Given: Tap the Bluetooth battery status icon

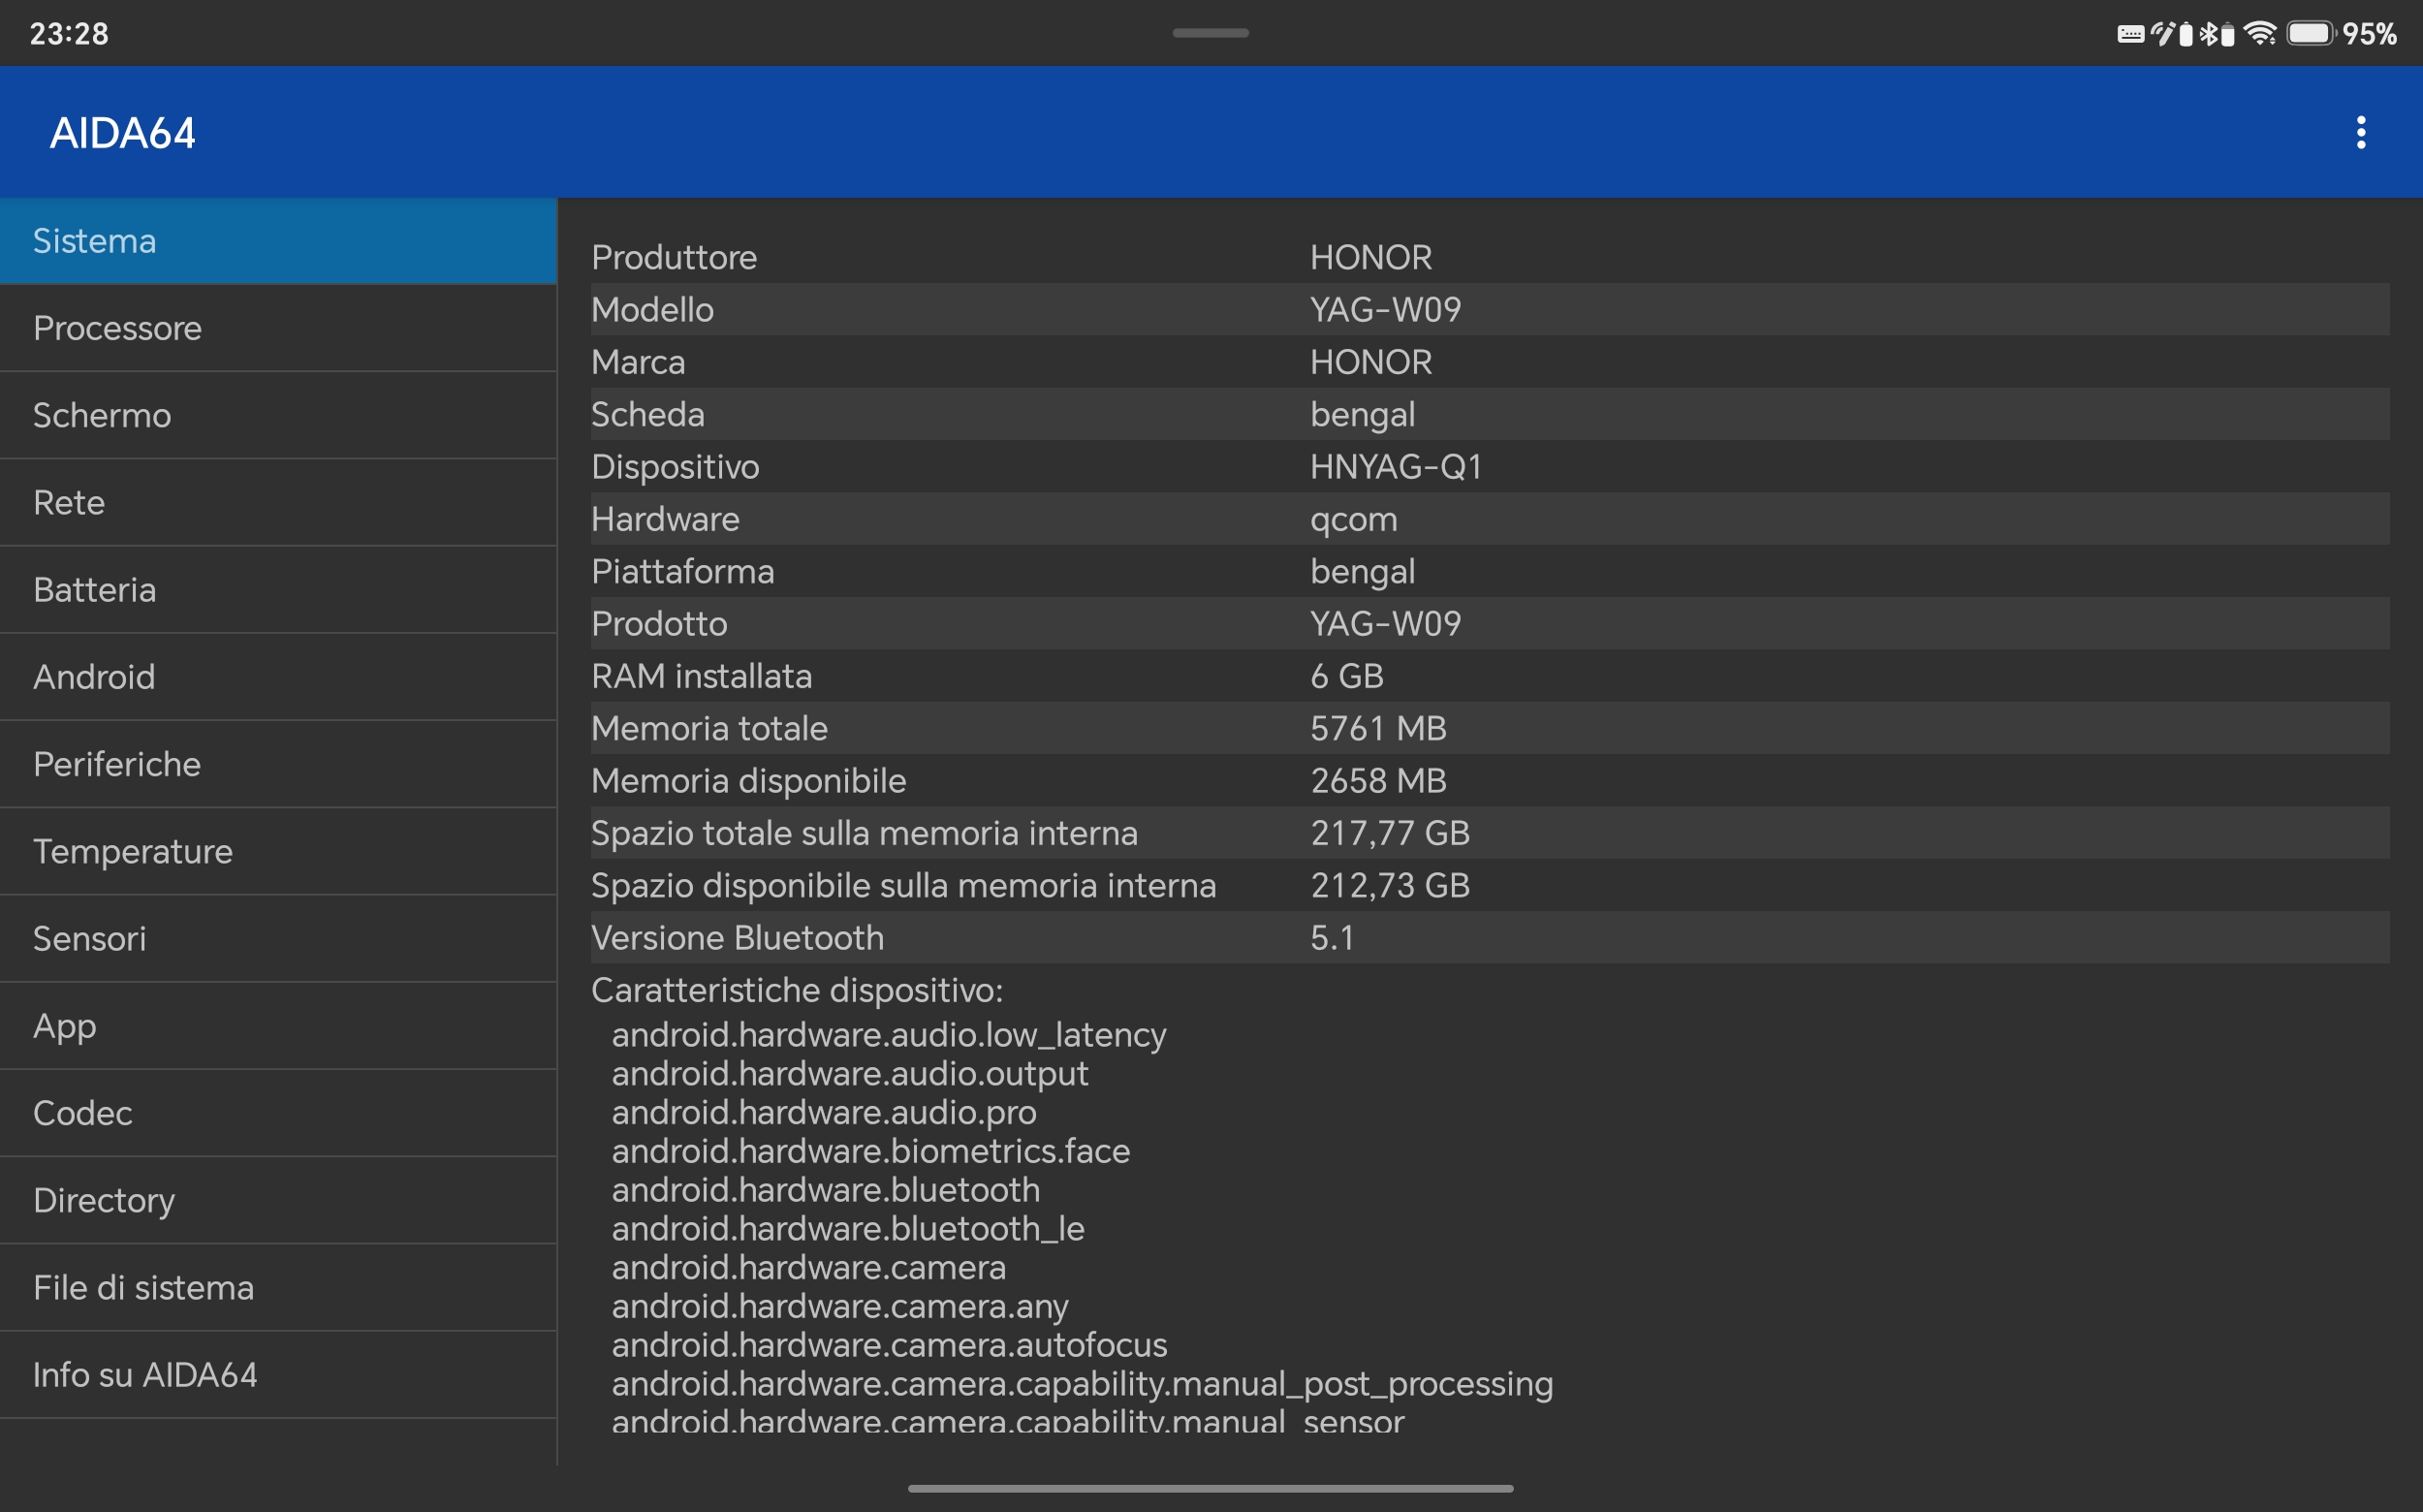Looking at the screenshot, I should coord(2217,34).
